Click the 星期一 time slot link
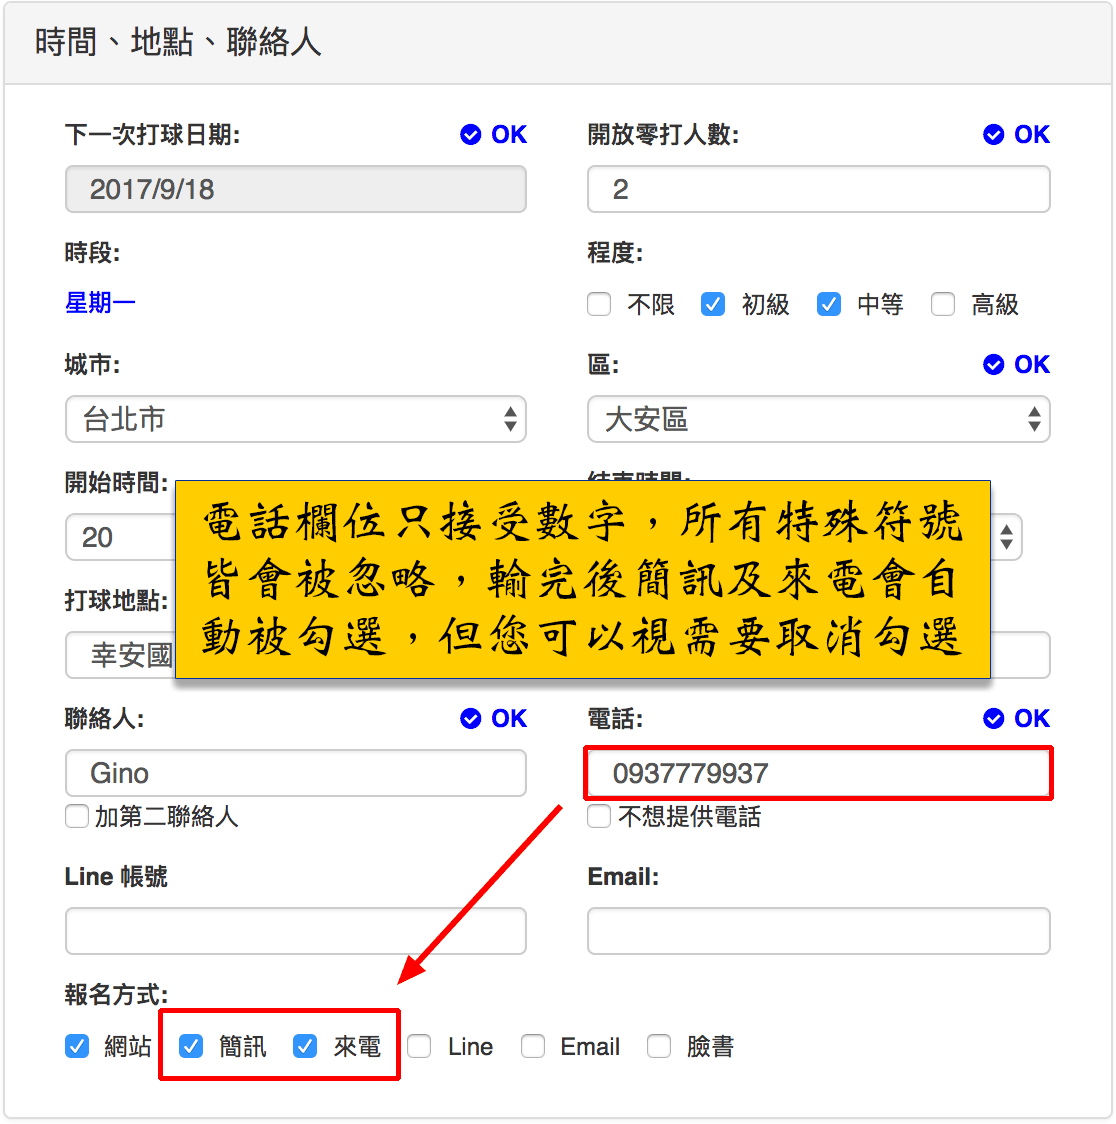Viewport: 1116px width, 1124px height. tap(100, 302)
